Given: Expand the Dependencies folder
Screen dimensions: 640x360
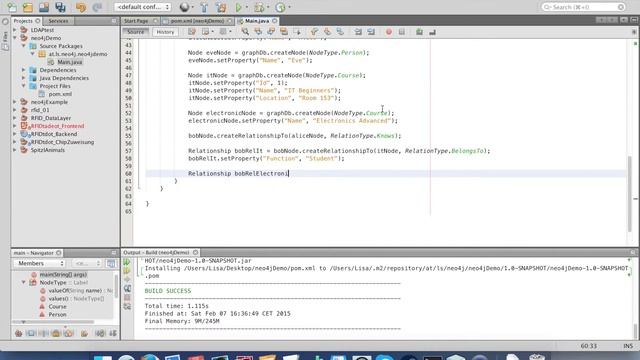Looking at the screenshot, I should pos(24,70).
